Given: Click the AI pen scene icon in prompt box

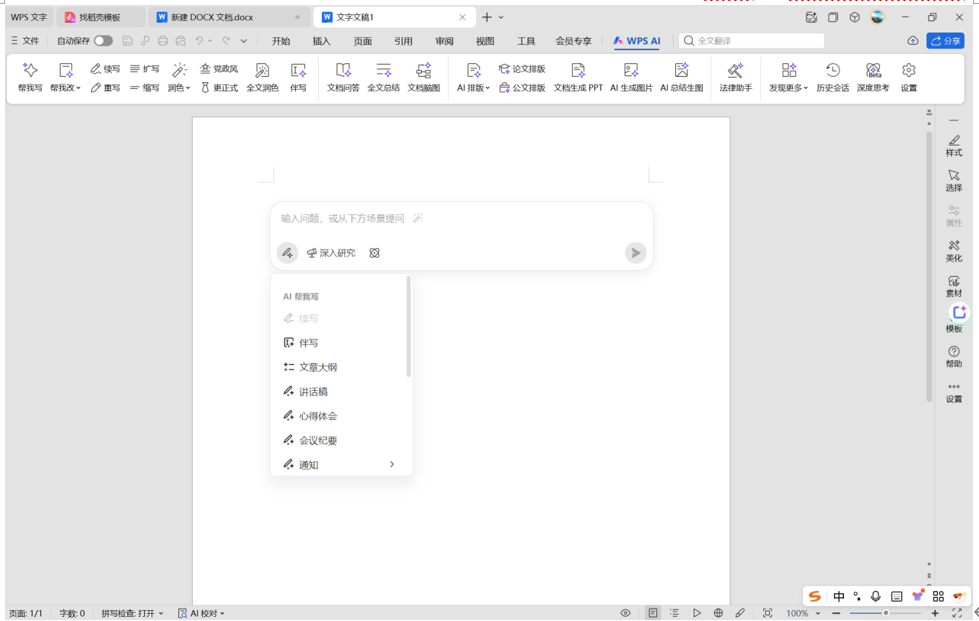Looking at the screenshot, I should 287,253.
